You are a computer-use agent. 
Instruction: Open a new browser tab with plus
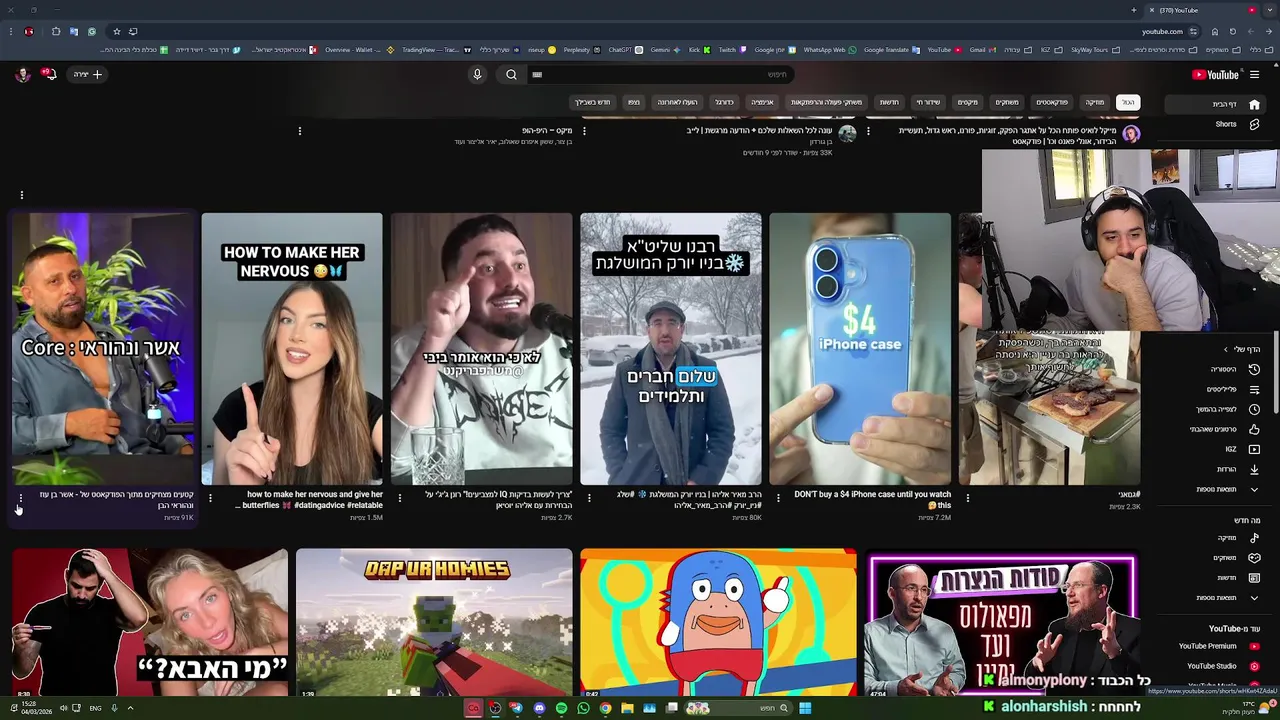tap(1133, 10)
